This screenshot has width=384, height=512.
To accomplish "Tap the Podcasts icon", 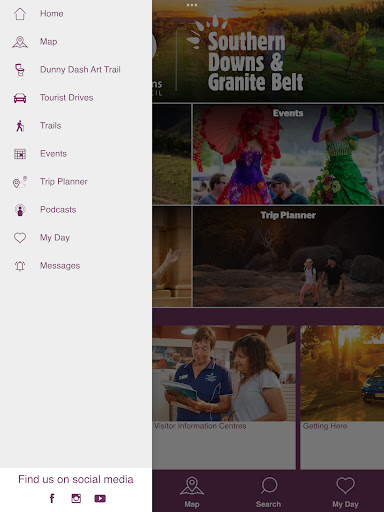I will click(x=20, y=210).
